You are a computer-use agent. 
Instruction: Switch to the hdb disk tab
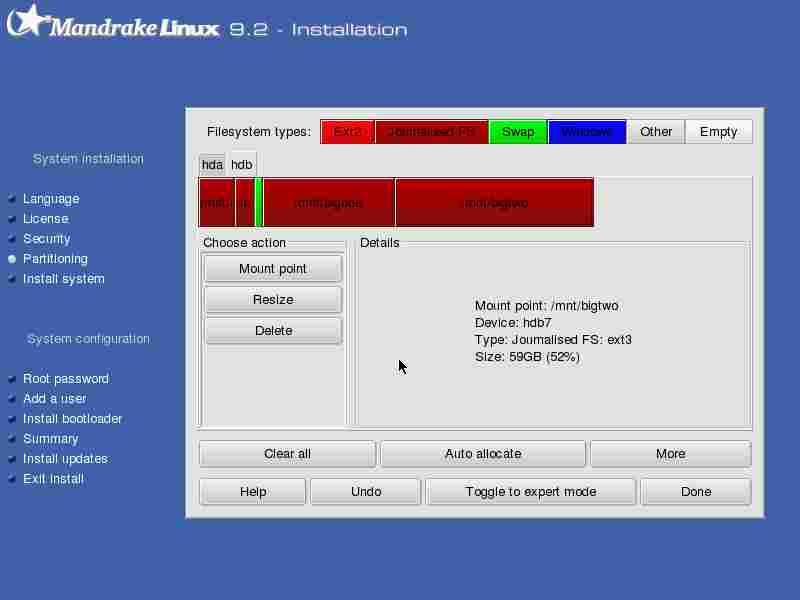(242, 164)
